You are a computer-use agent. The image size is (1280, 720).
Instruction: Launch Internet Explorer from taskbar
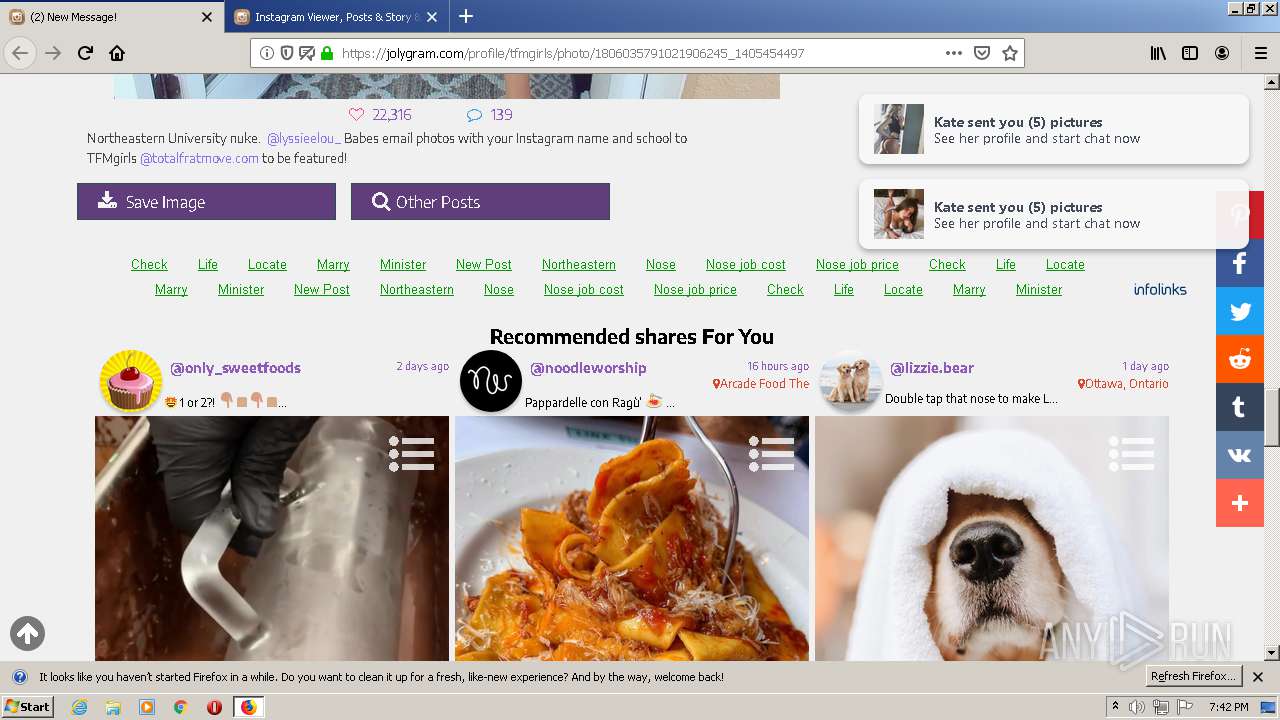80,707
